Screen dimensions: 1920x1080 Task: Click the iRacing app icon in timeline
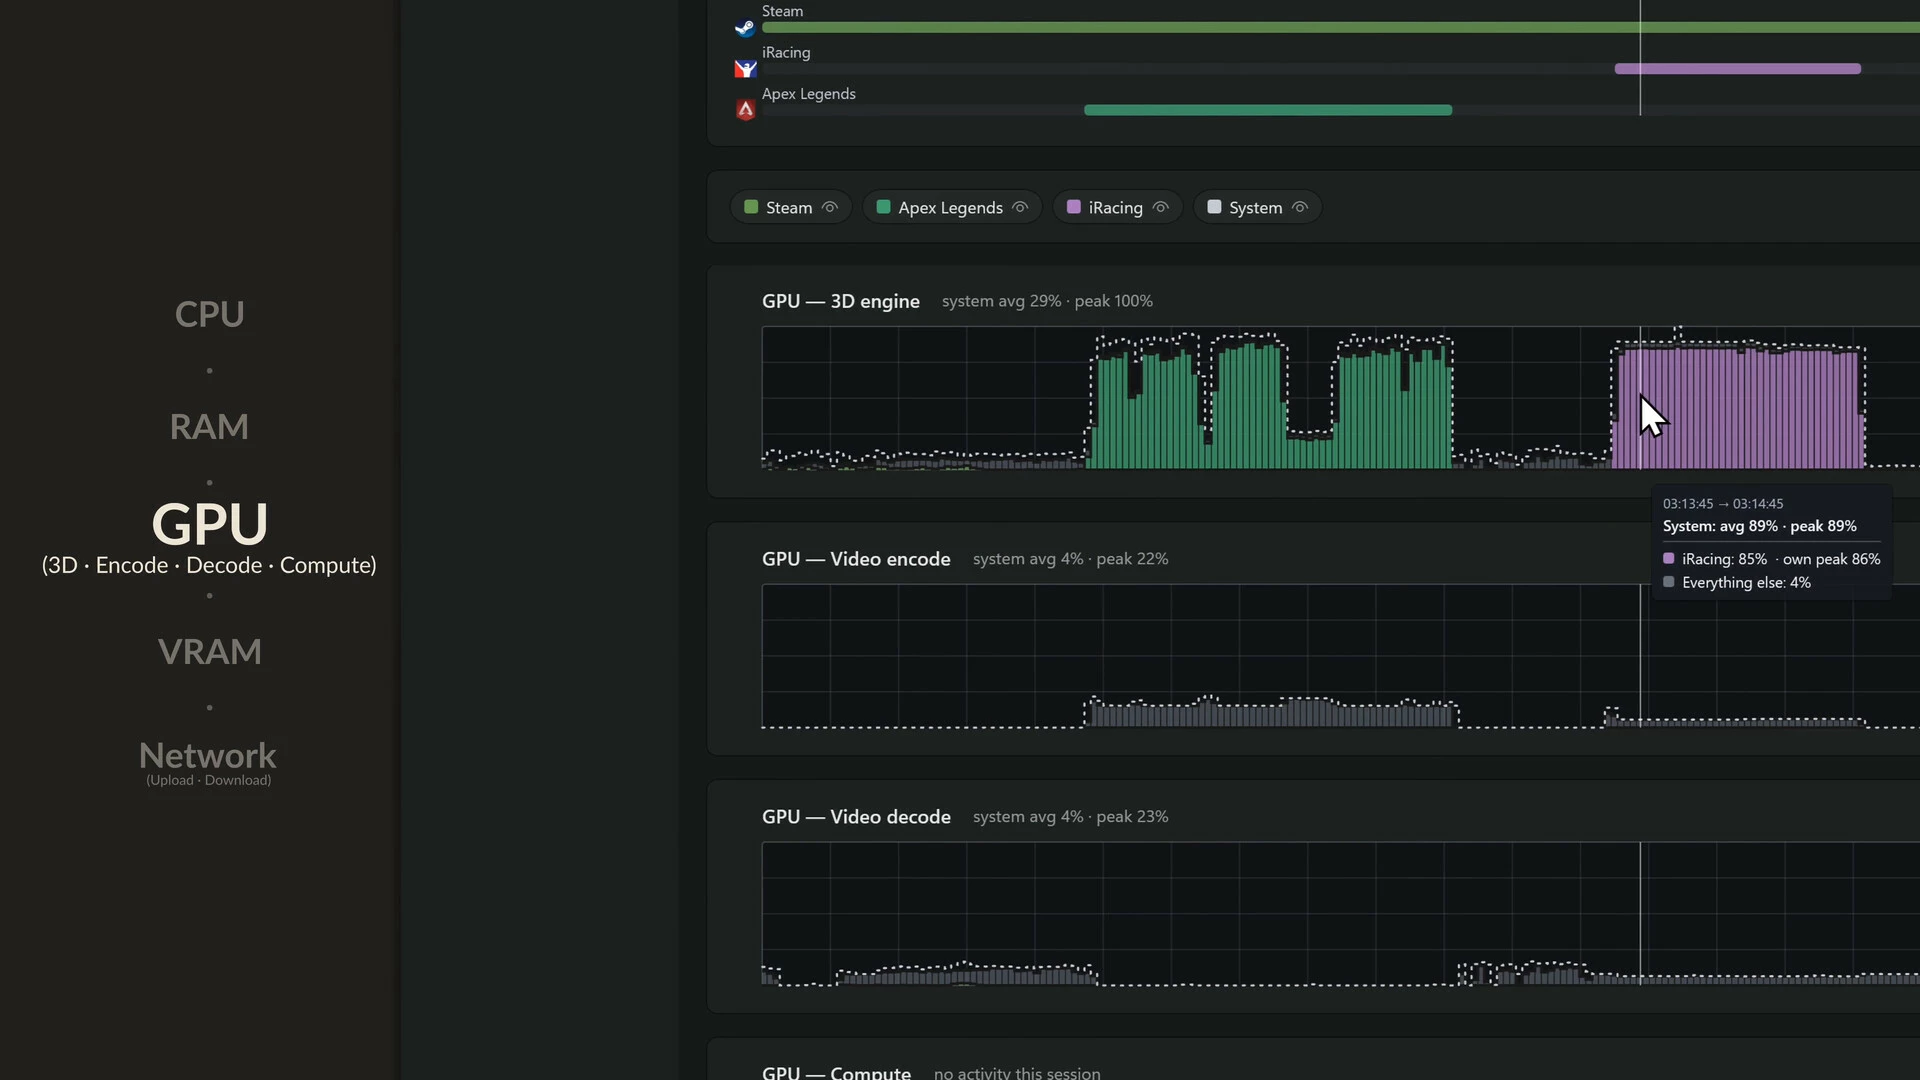point(745,69)
